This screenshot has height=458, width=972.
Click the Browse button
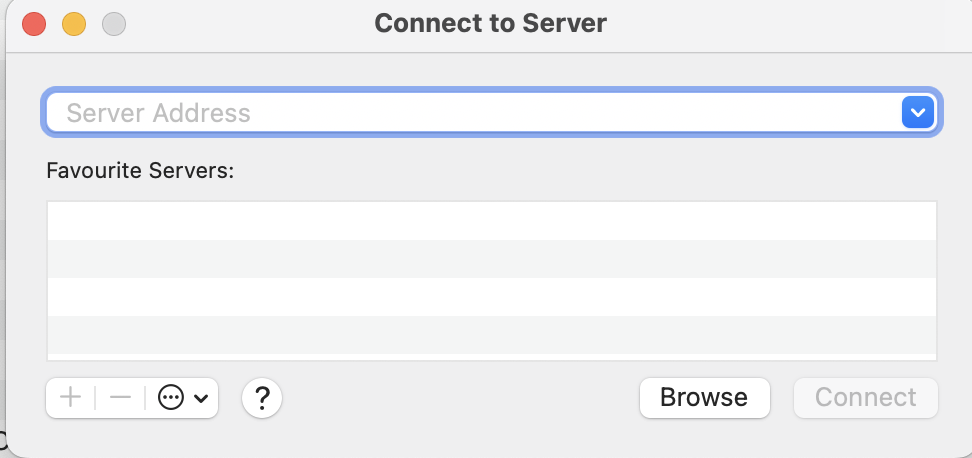(705, 398)
